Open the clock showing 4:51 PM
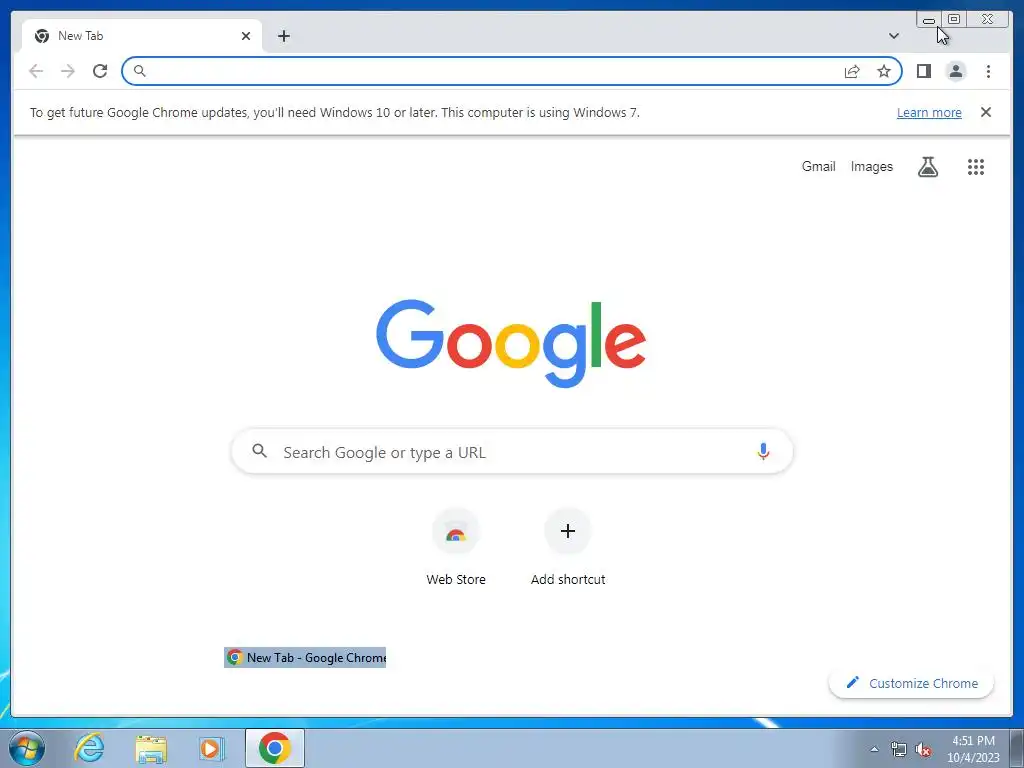Screen dimensions: 1024x768 pyautogui.click(x=973, y=749)
